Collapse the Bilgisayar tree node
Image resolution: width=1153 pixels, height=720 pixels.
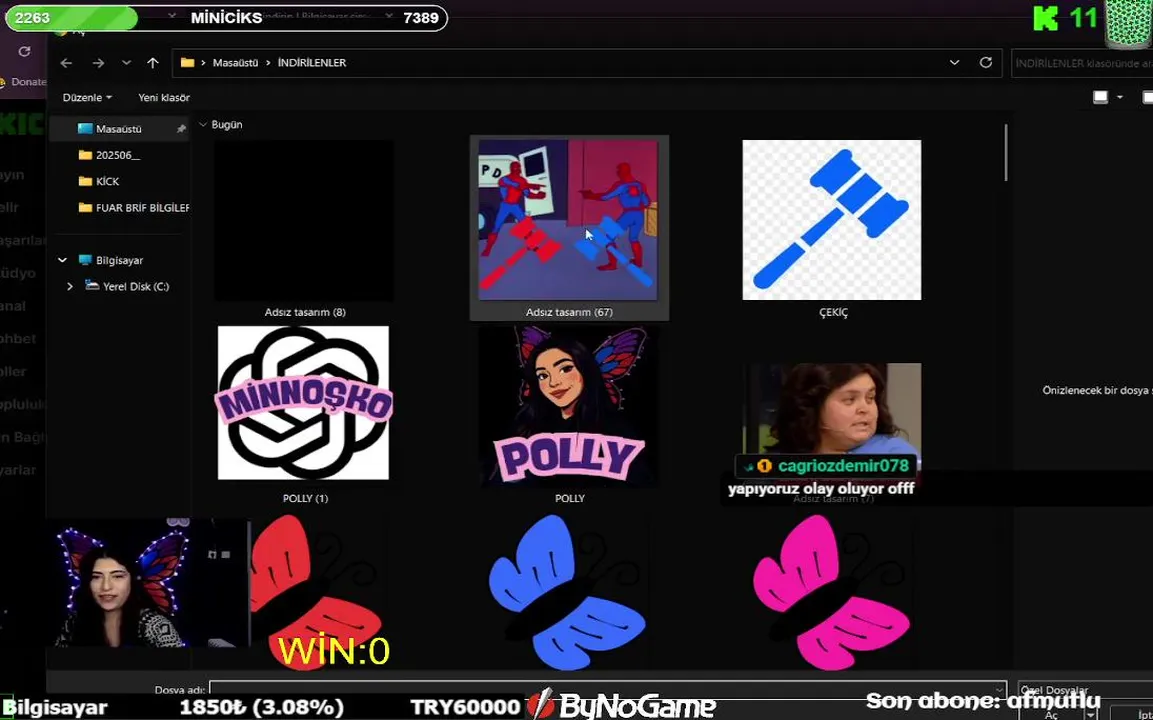point(63,260)
